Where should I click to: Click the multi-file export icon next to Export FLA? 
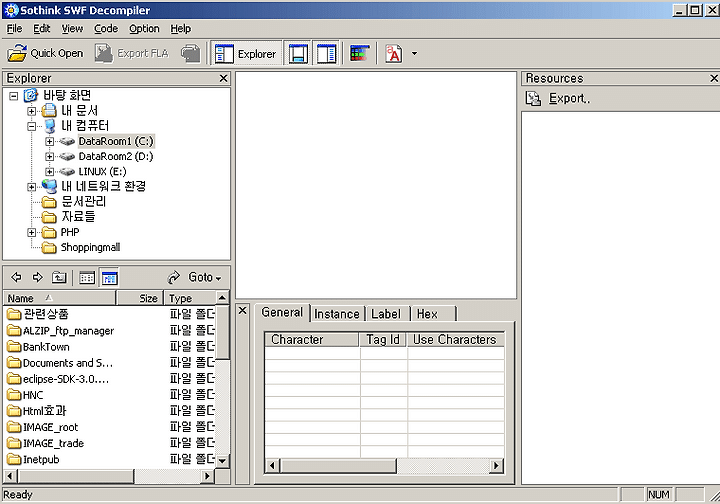191,53
